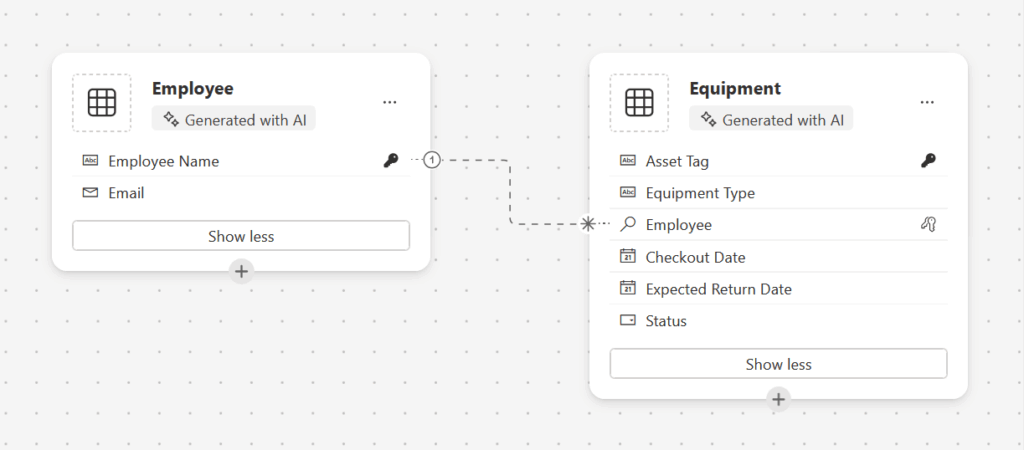Click the choice icon for Status column

628,321
